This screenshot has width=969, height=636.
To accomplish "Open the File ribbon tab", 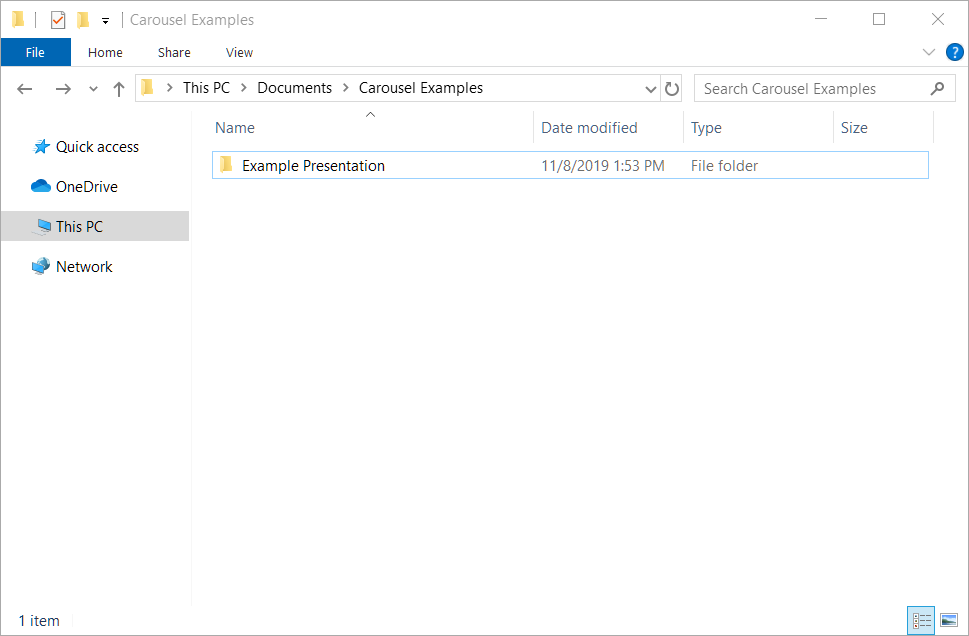I will [x=35, y=53].
